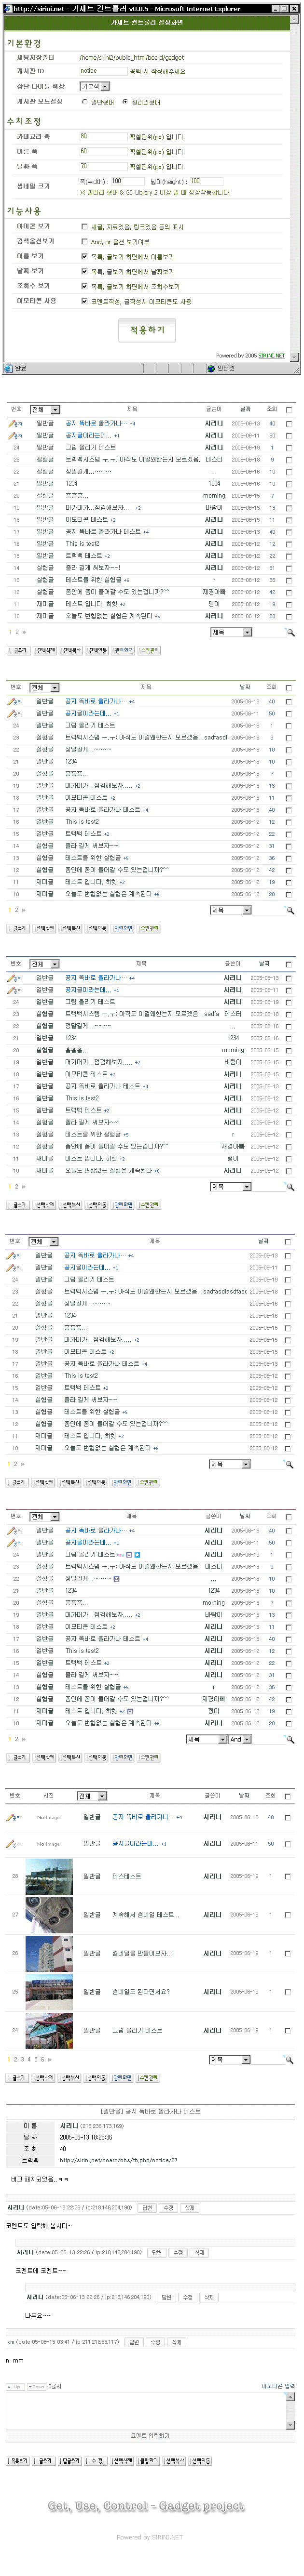
Task: Click the 완료 page icon in the status bar
Action: click(8, 368)
